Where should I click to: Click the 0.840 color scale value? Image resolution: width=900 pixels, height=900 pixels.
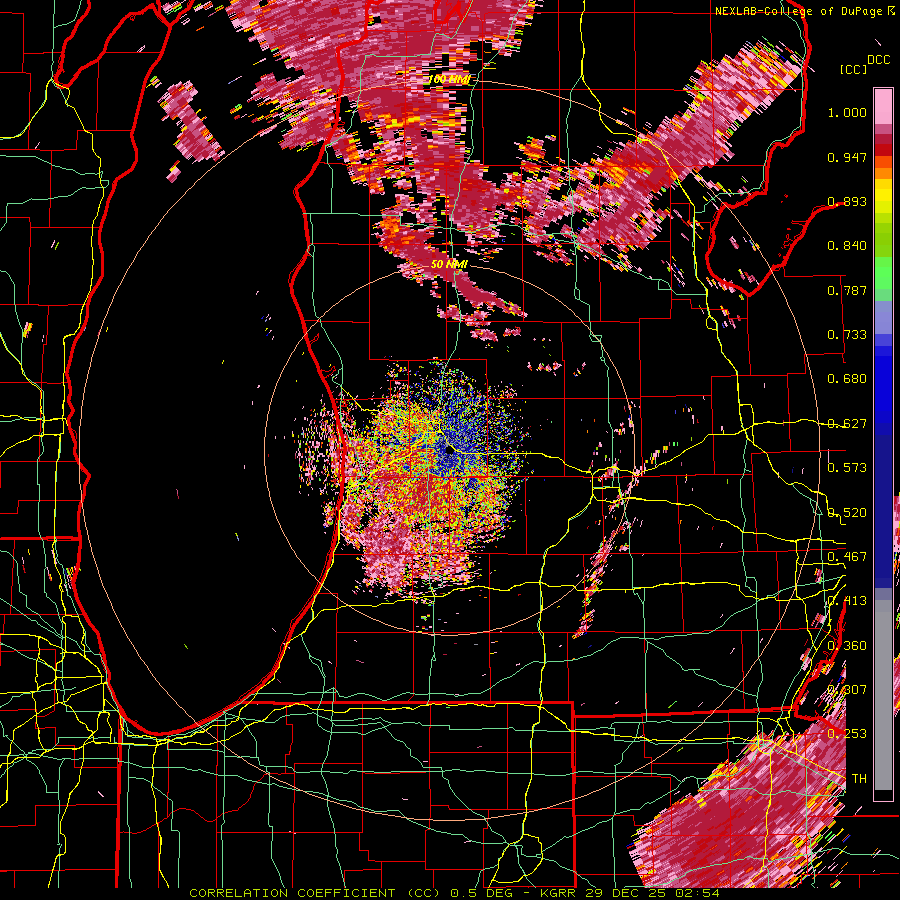[847, 246]
